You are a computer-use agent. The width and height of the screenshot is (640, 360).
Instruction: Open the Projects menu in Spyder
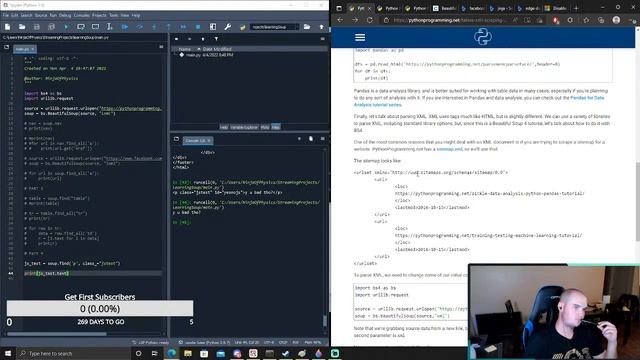pos(99,16)
